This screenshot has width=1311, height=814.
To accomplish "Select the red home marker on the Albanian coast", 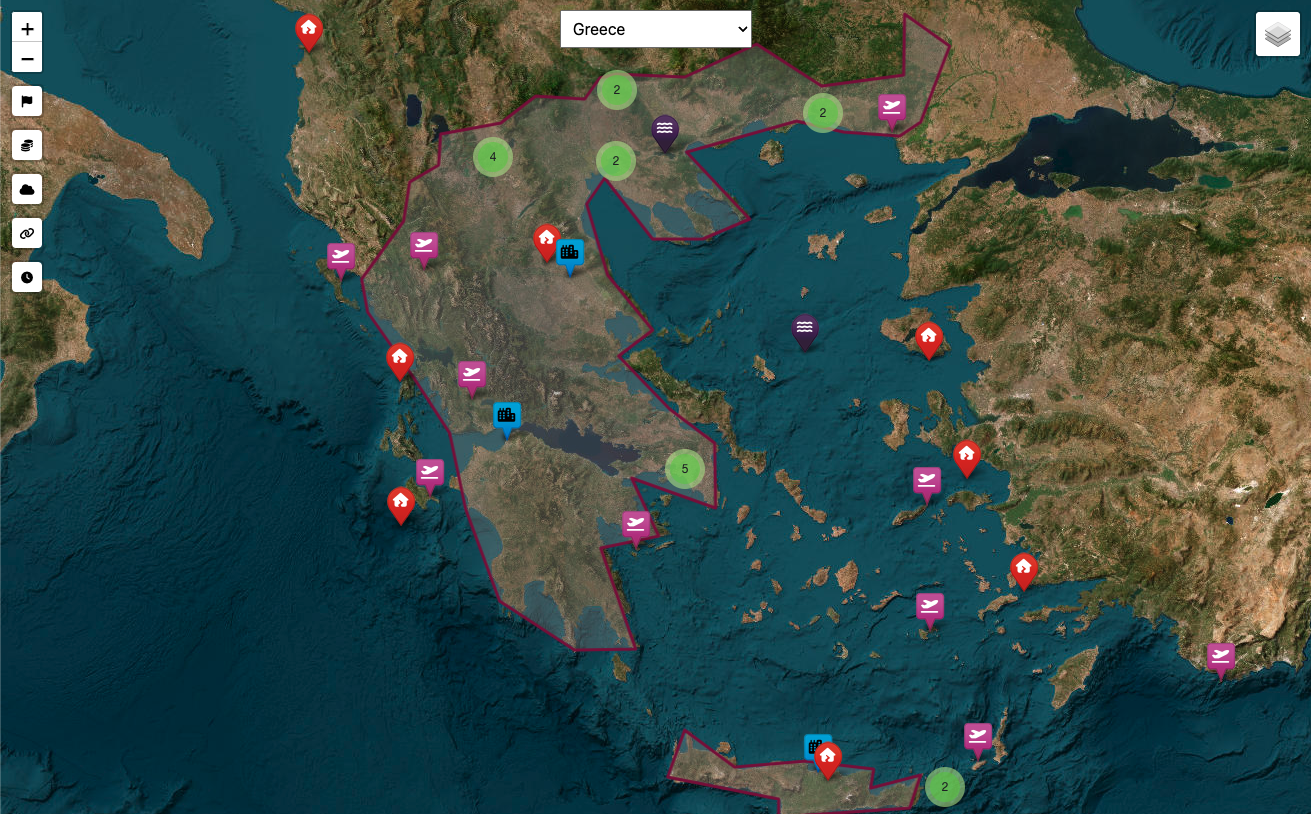I will tap(309, 31).
